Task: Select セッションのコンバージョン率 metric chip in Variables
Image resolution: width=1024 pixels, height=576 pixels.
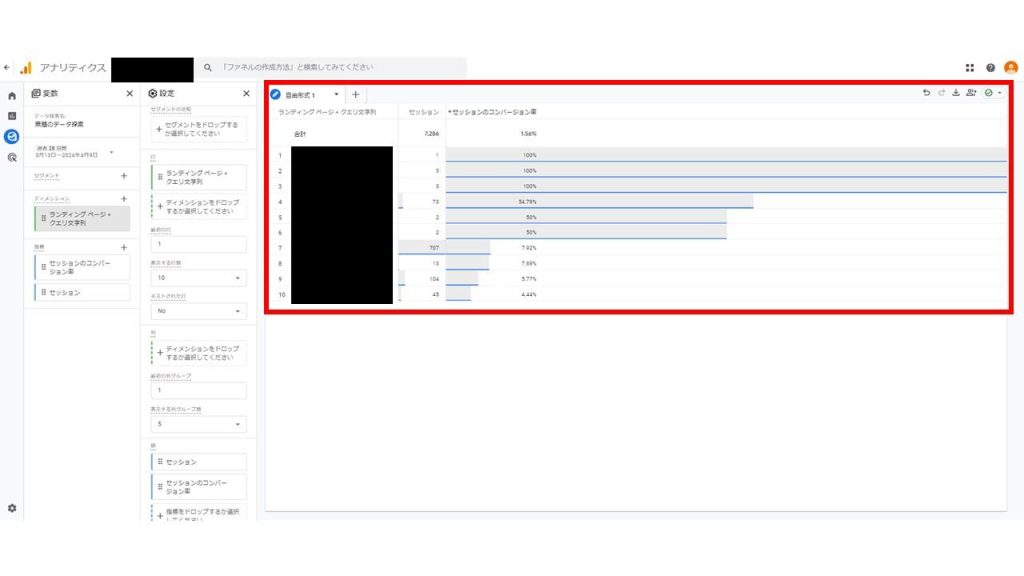Action: (x=82, y=267)
